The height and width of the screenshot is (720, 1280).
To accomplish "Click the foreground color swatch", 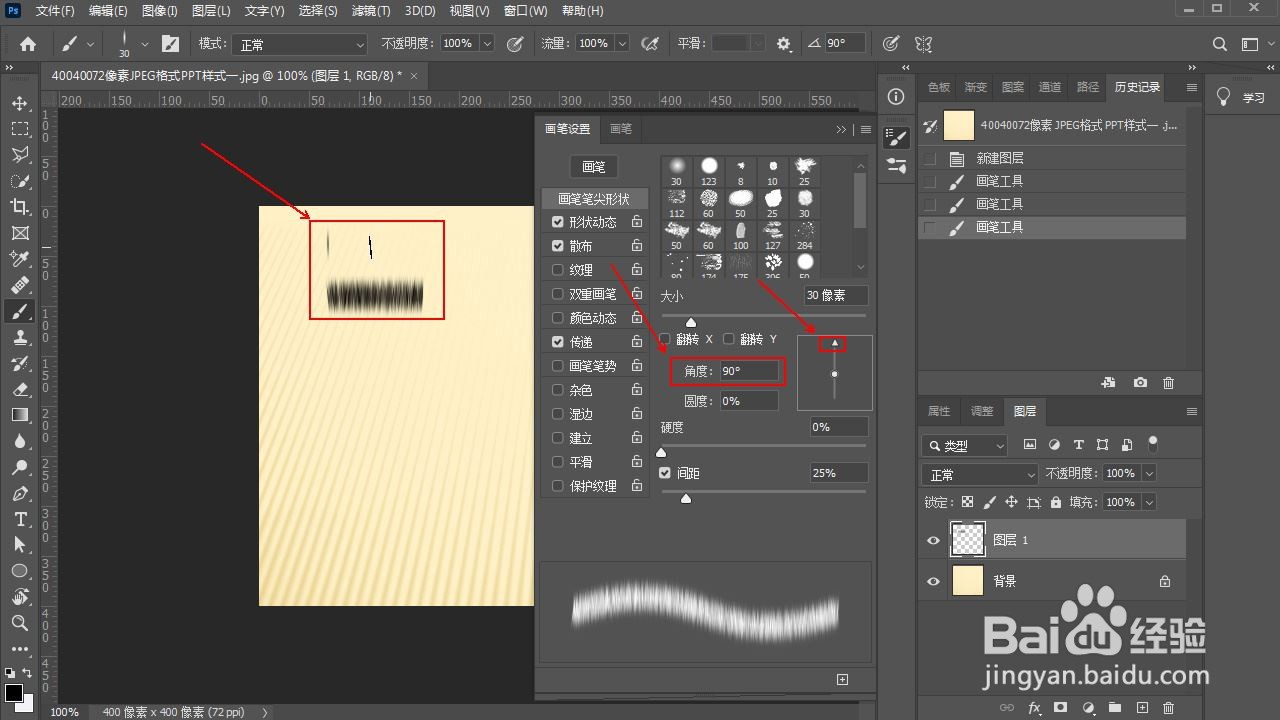I will [14, 693].
